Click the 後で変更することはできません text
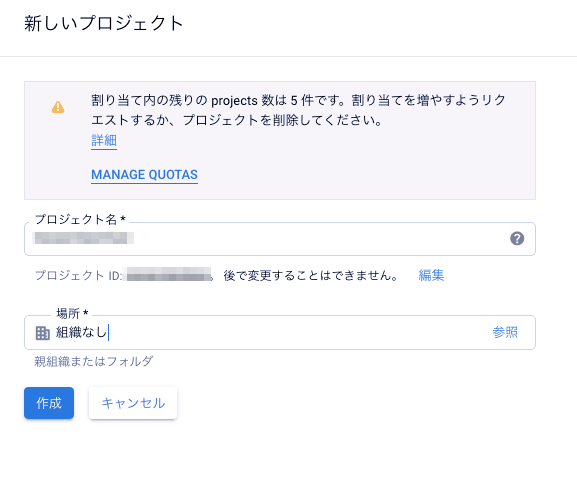577x478 pixels. point(311,275)
